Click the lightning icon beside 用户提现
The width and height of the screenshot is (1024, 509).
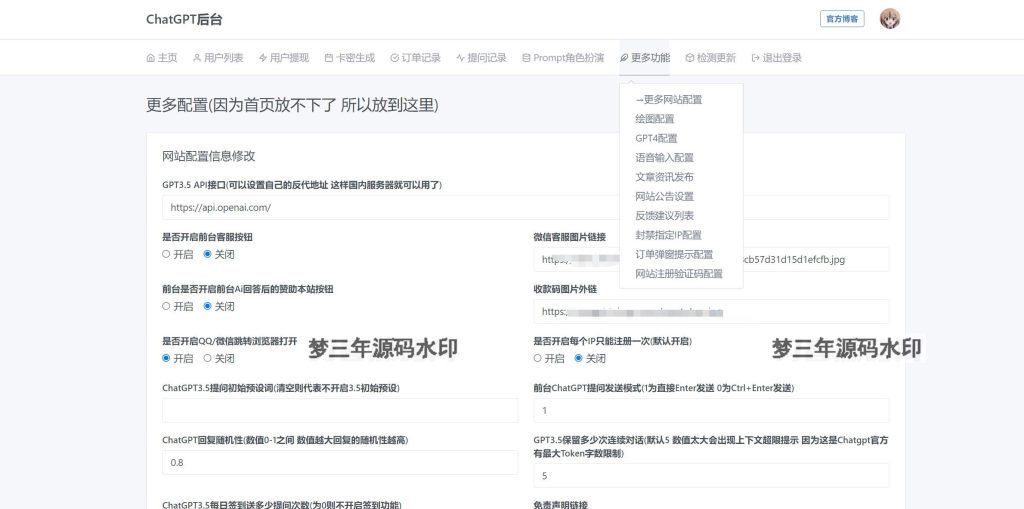[263, 58]
